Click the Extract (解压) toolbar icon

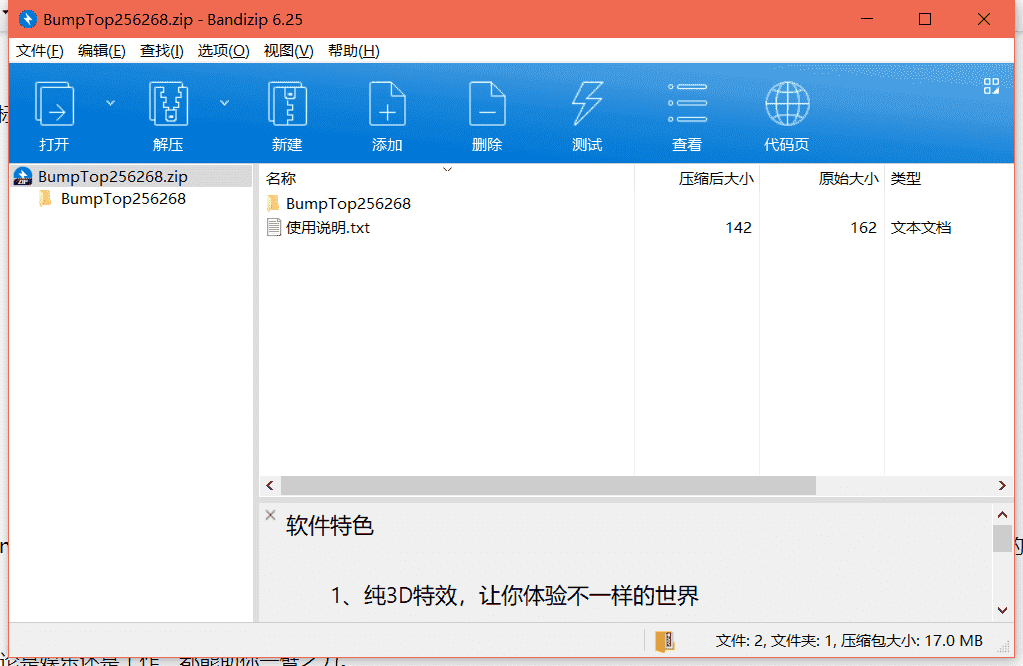pos(168,104)
